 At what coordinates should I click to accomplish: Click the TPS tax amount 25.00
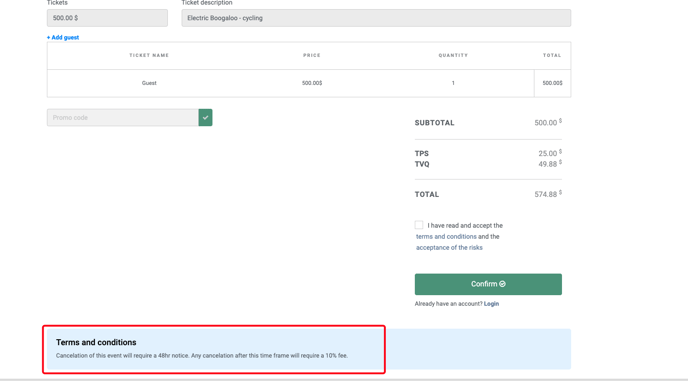coord(550,153)
